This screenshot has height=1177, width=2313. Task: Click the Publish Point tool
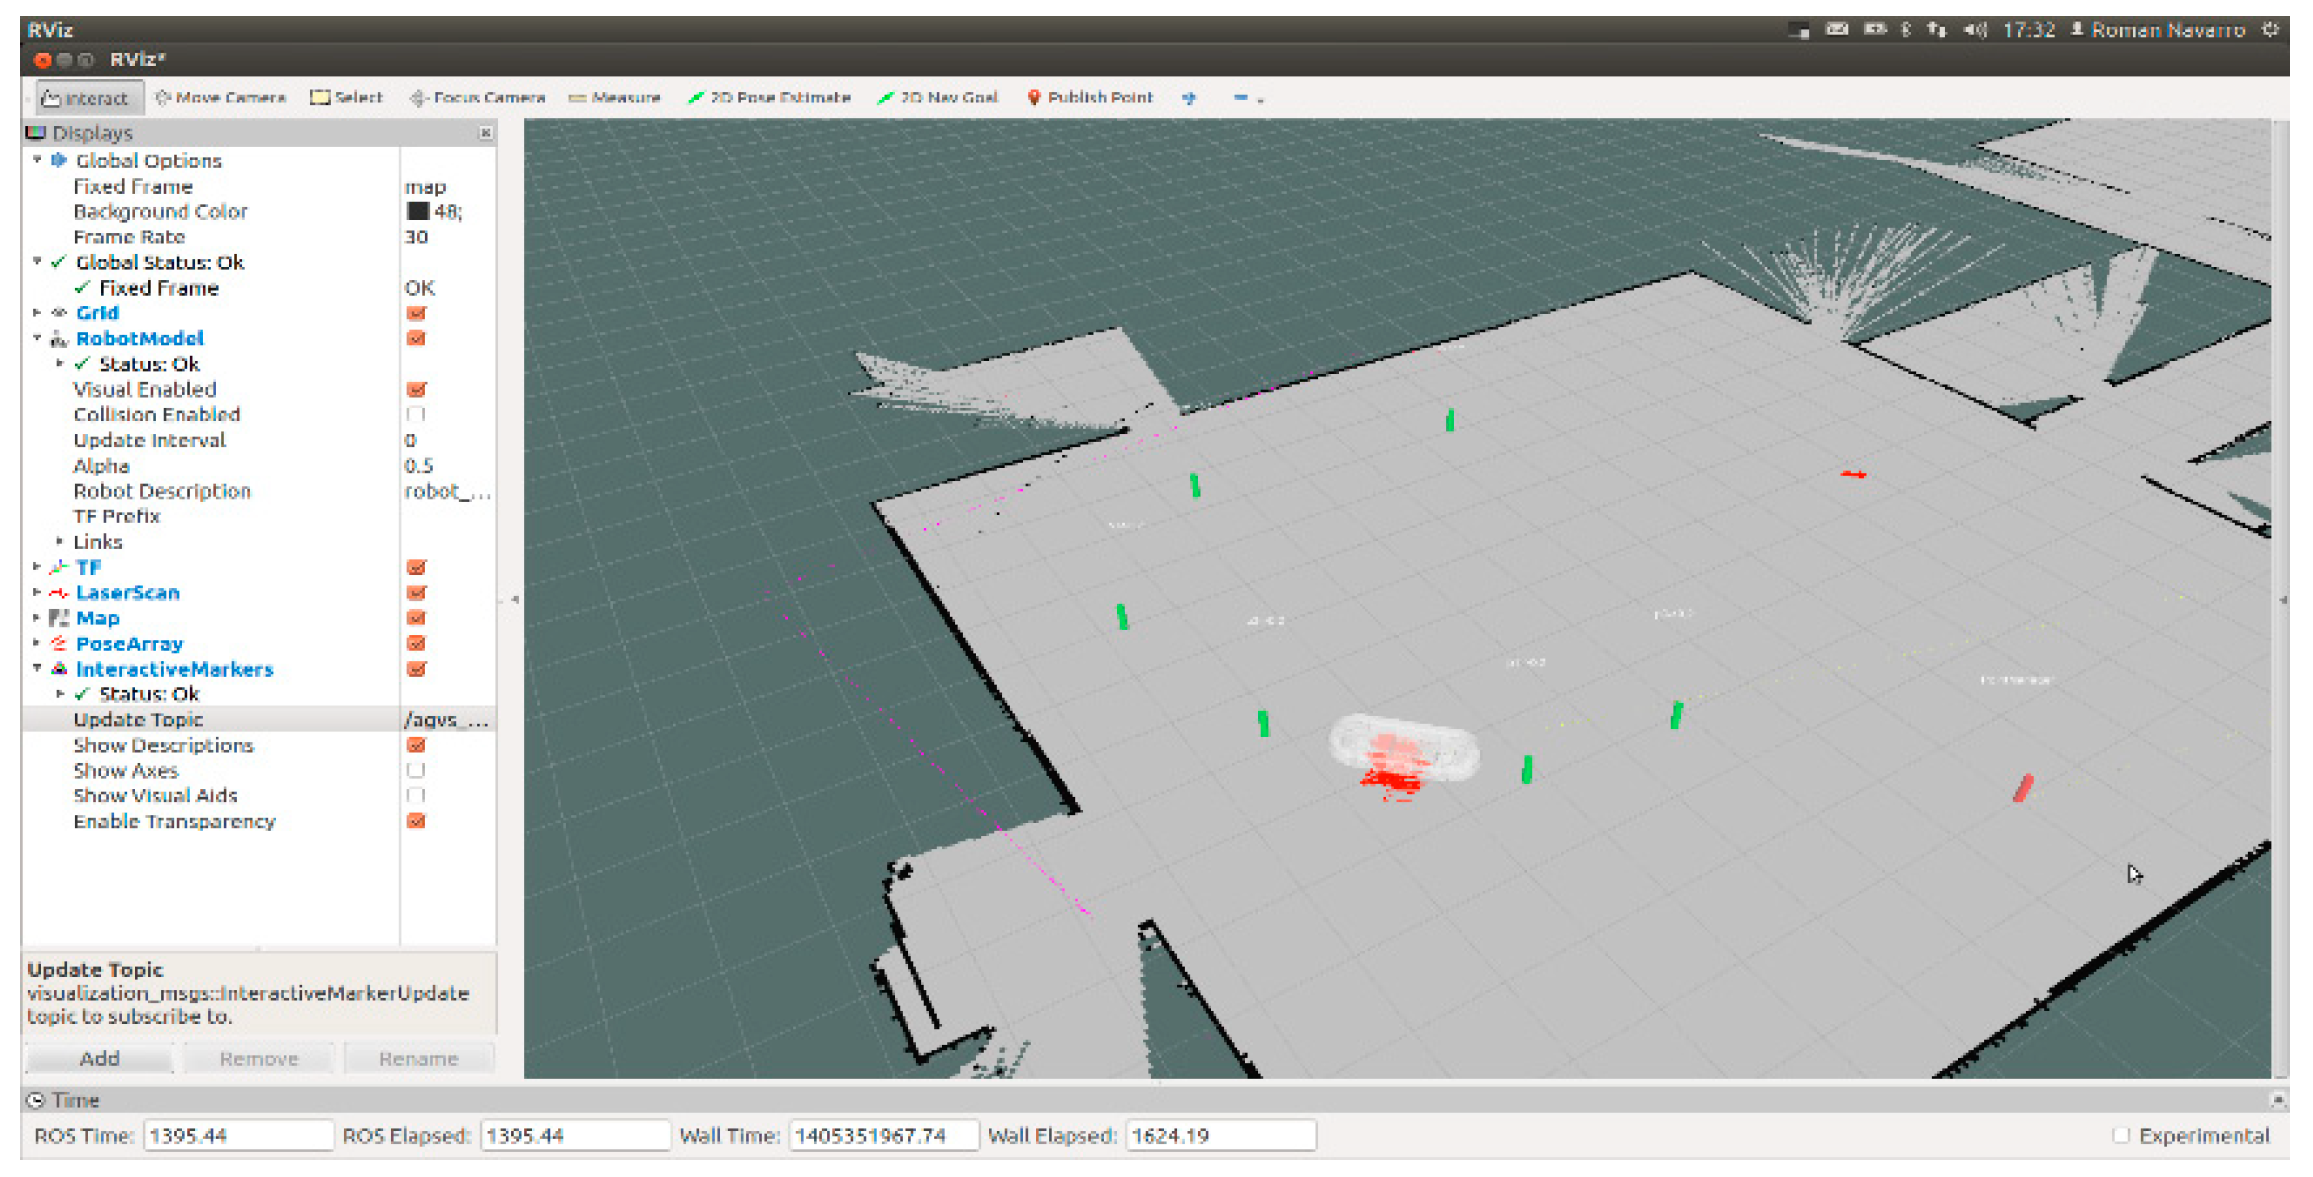tap(1089, 98)
